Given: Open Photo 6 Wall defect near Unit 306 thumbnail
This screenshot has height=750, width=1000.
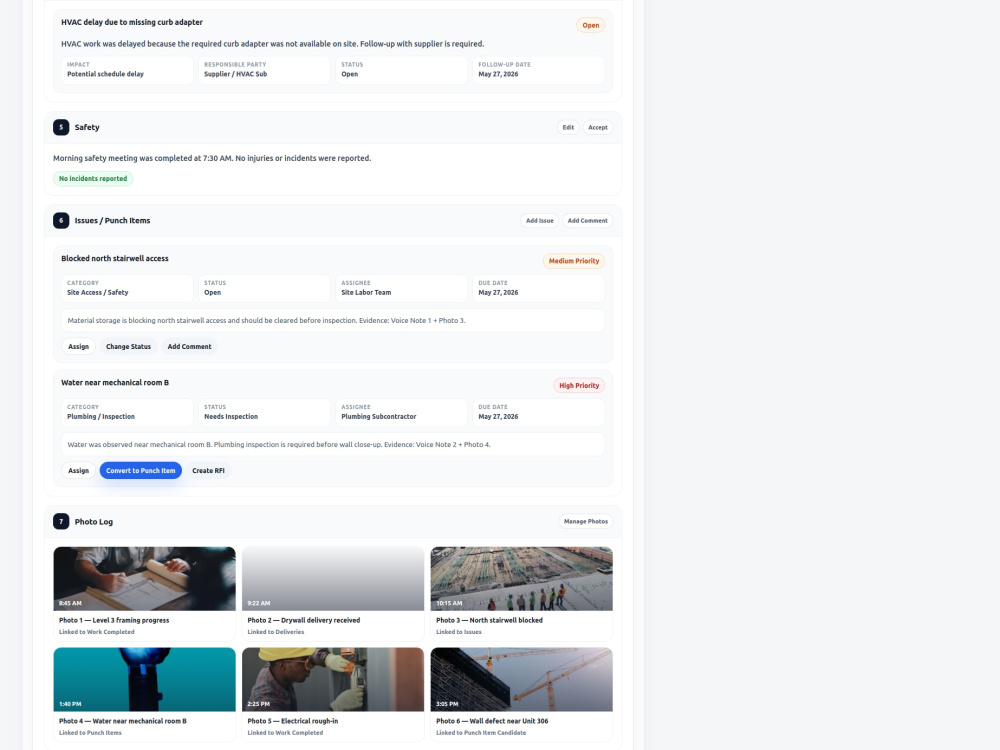Looking at the screenshot, I should click(522, 679).
